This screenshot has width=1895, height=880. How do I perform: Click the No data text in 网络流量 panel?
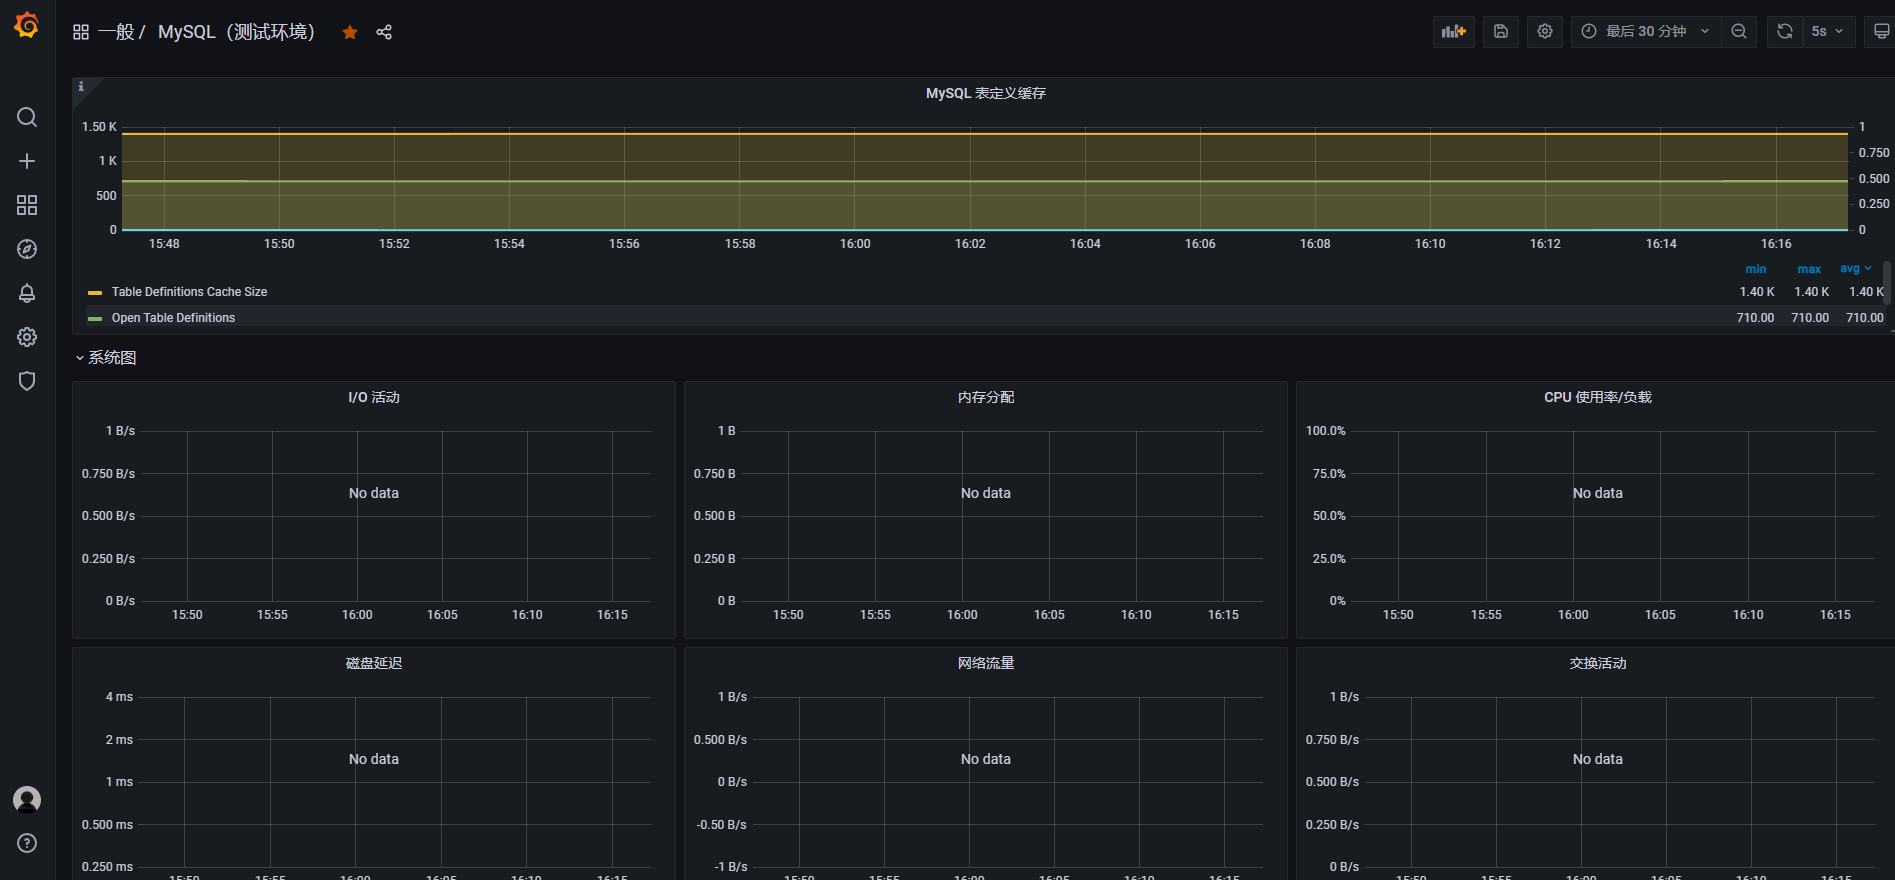986,759
